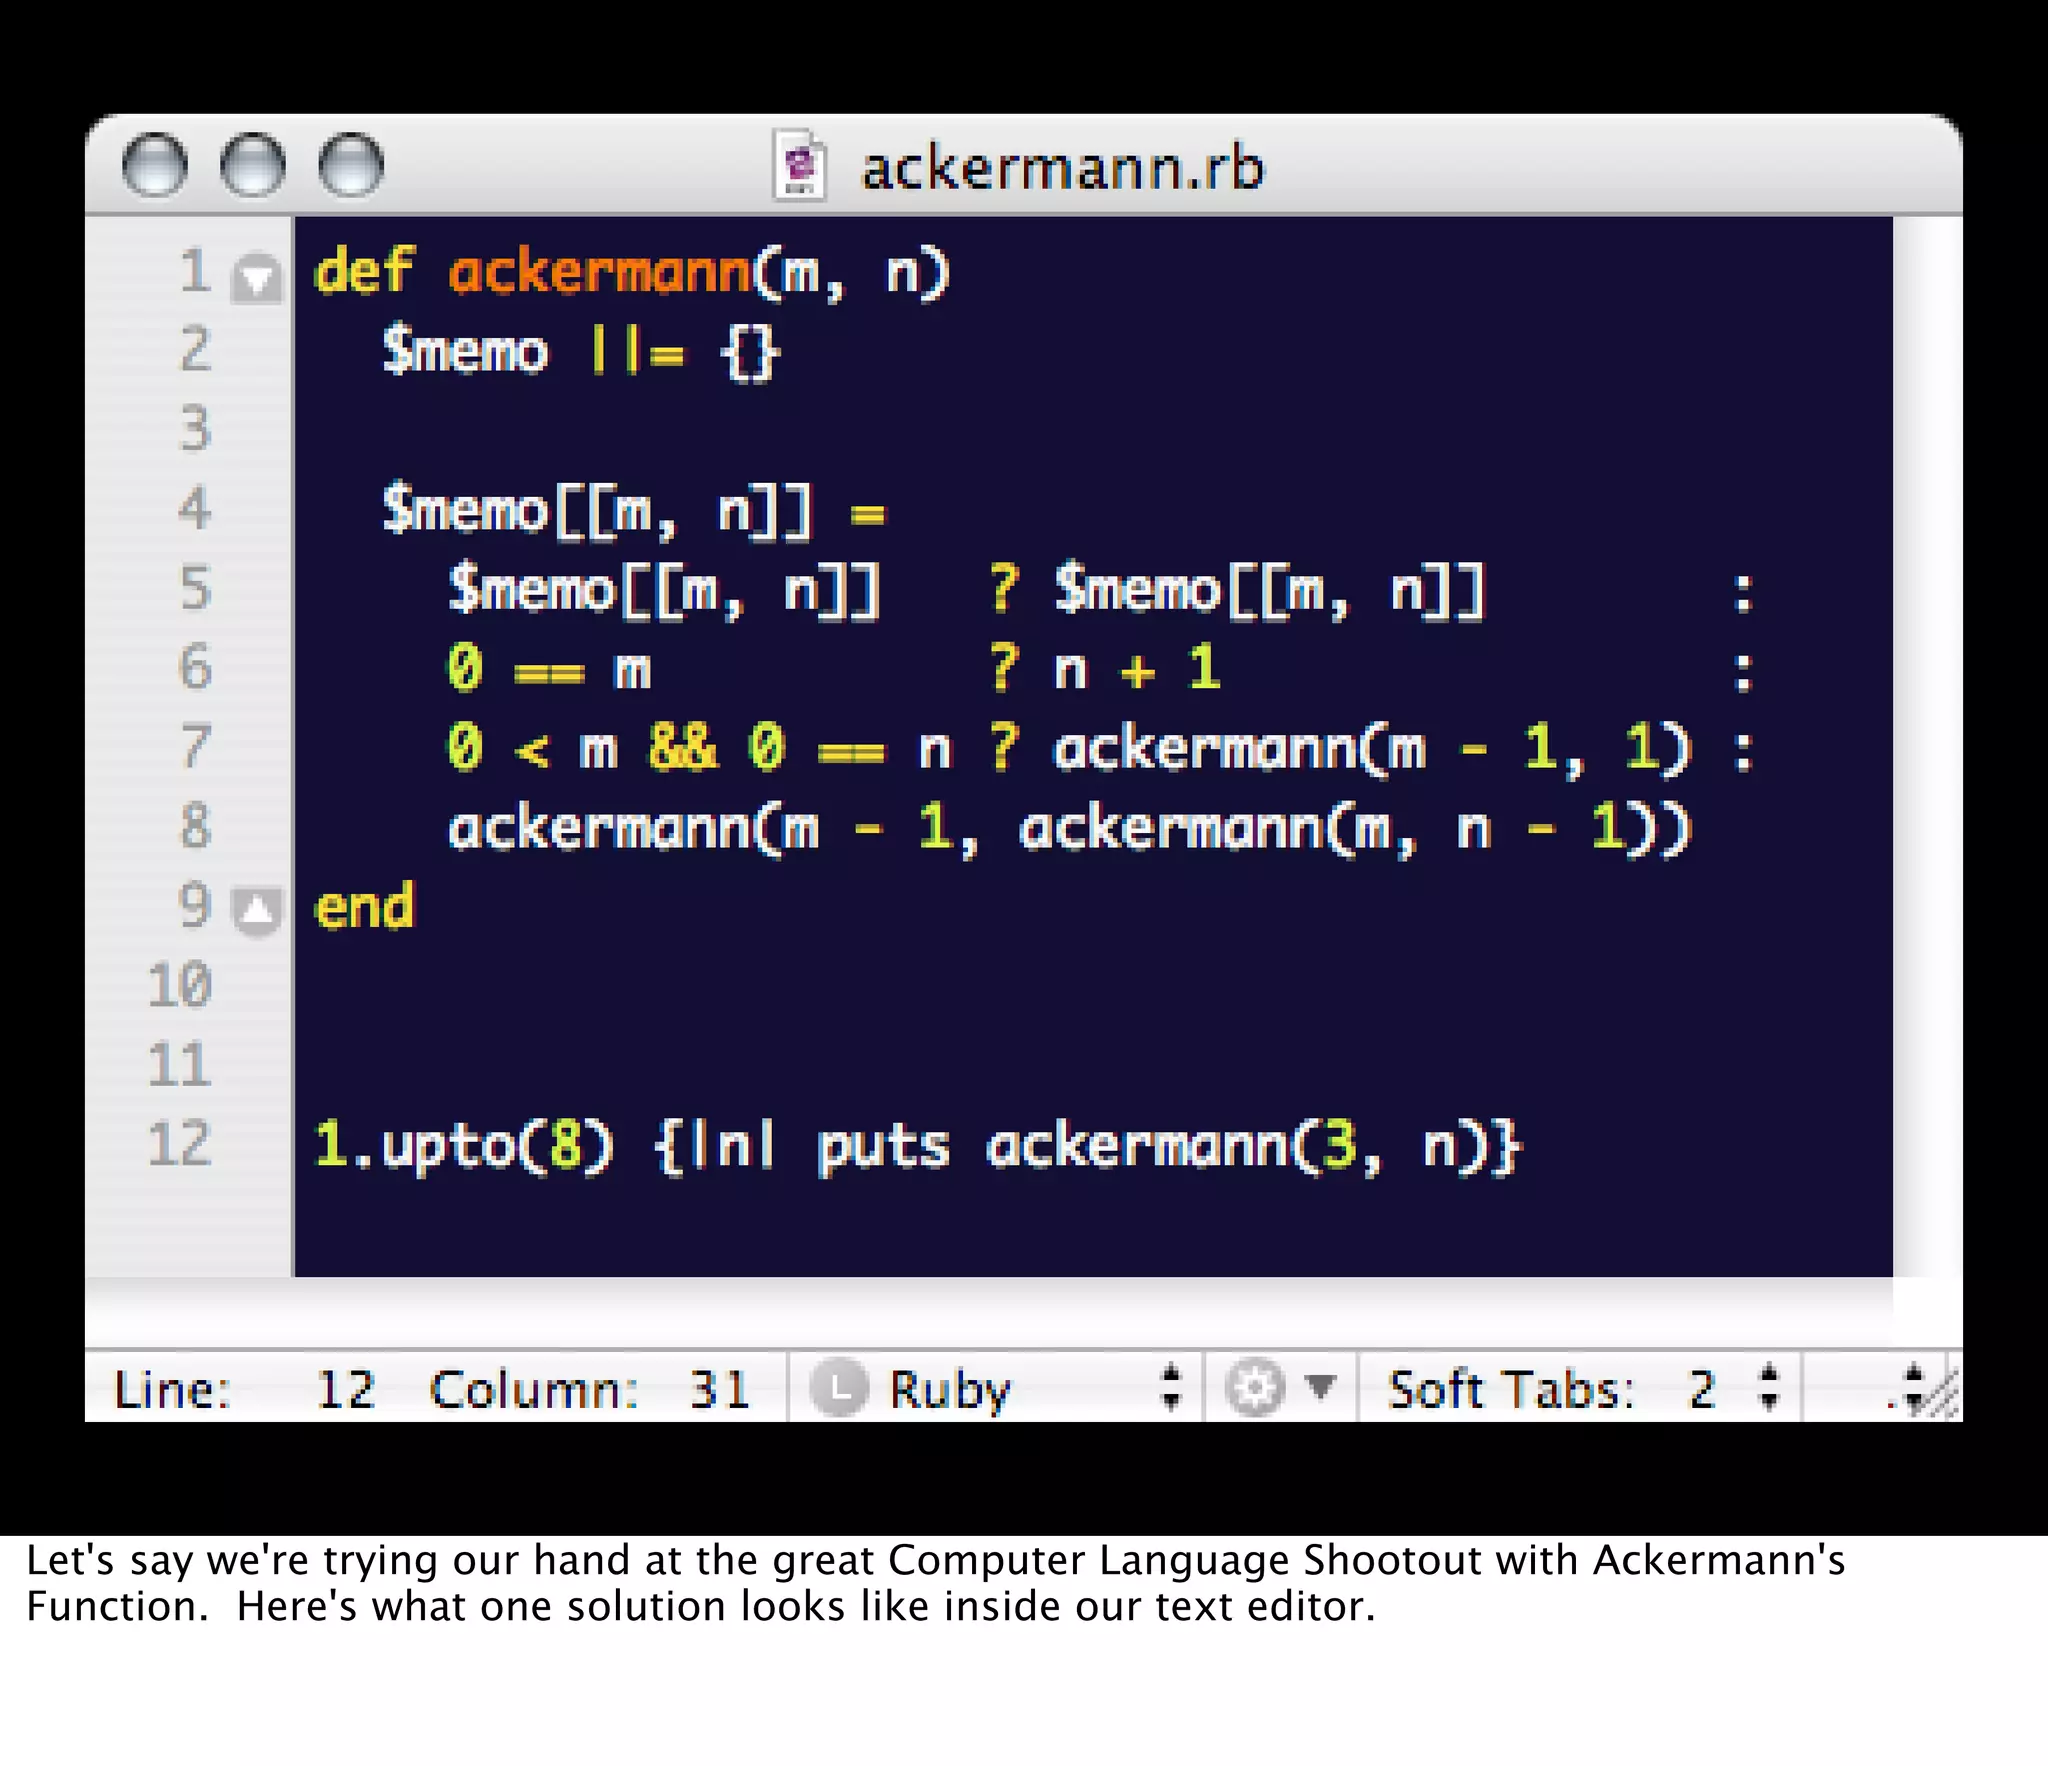The image size is (2048, 1766).
Task: Click the minimize window button
Action: coord(252,164)
